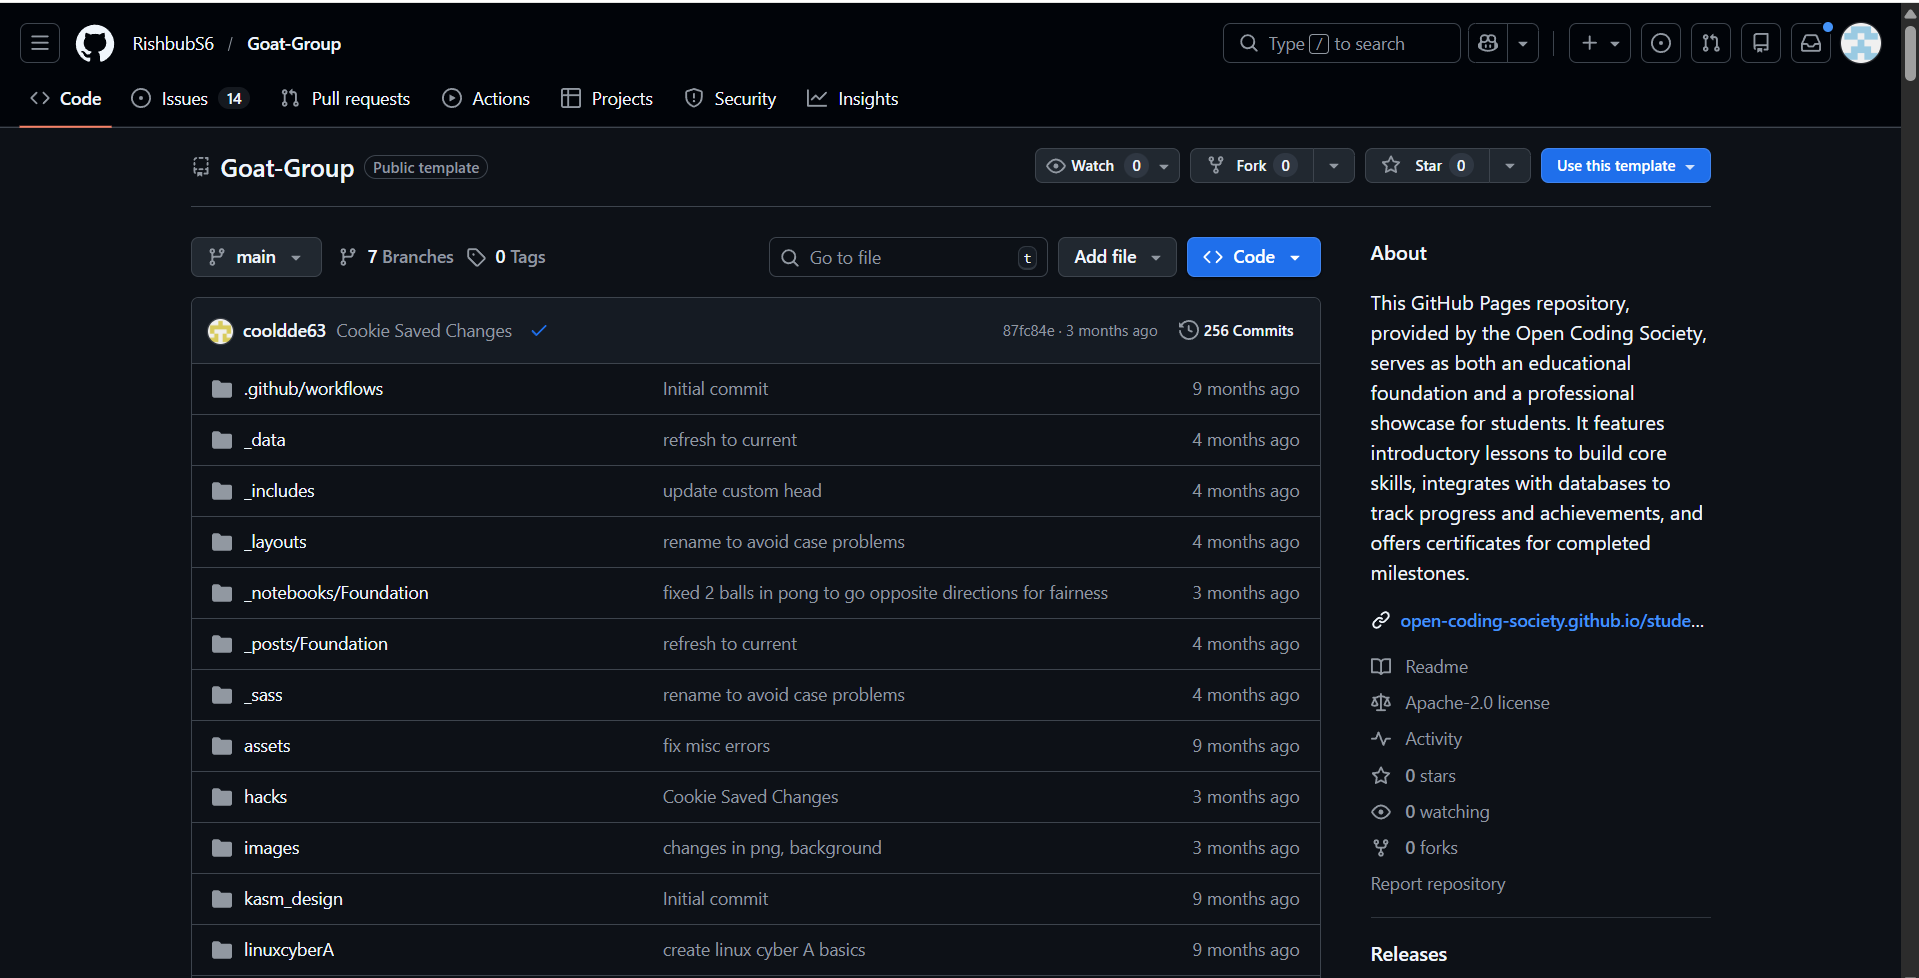Open the linuxcyberA folder
Viewport: 1919px width, 978px height.
289,950
